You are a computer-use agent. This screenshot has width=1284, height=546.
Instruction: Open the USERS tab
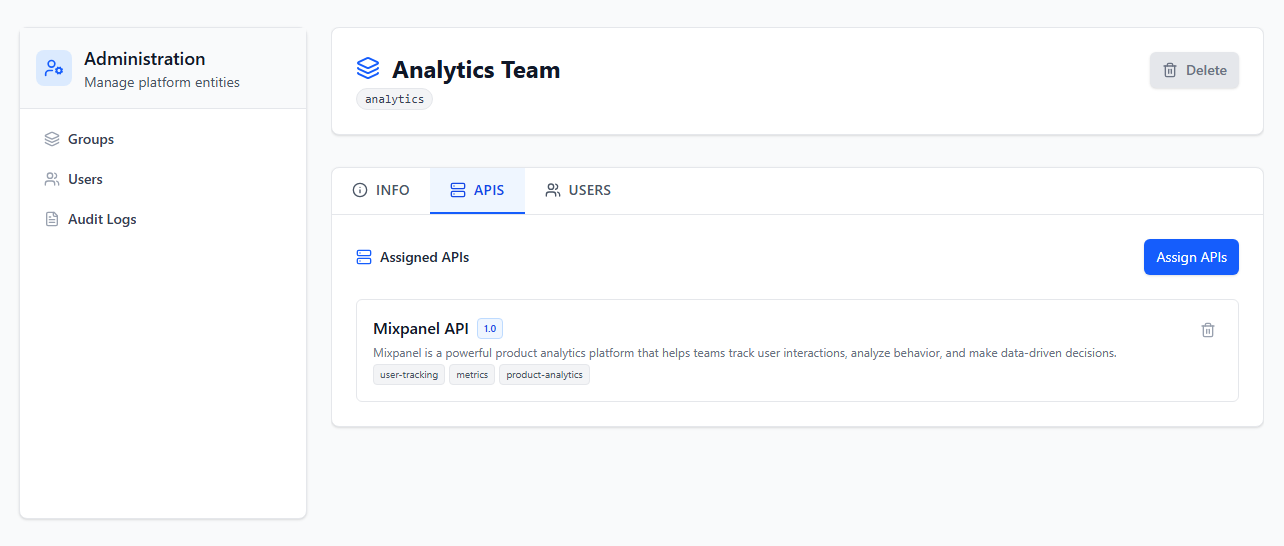tap(578, 190)
